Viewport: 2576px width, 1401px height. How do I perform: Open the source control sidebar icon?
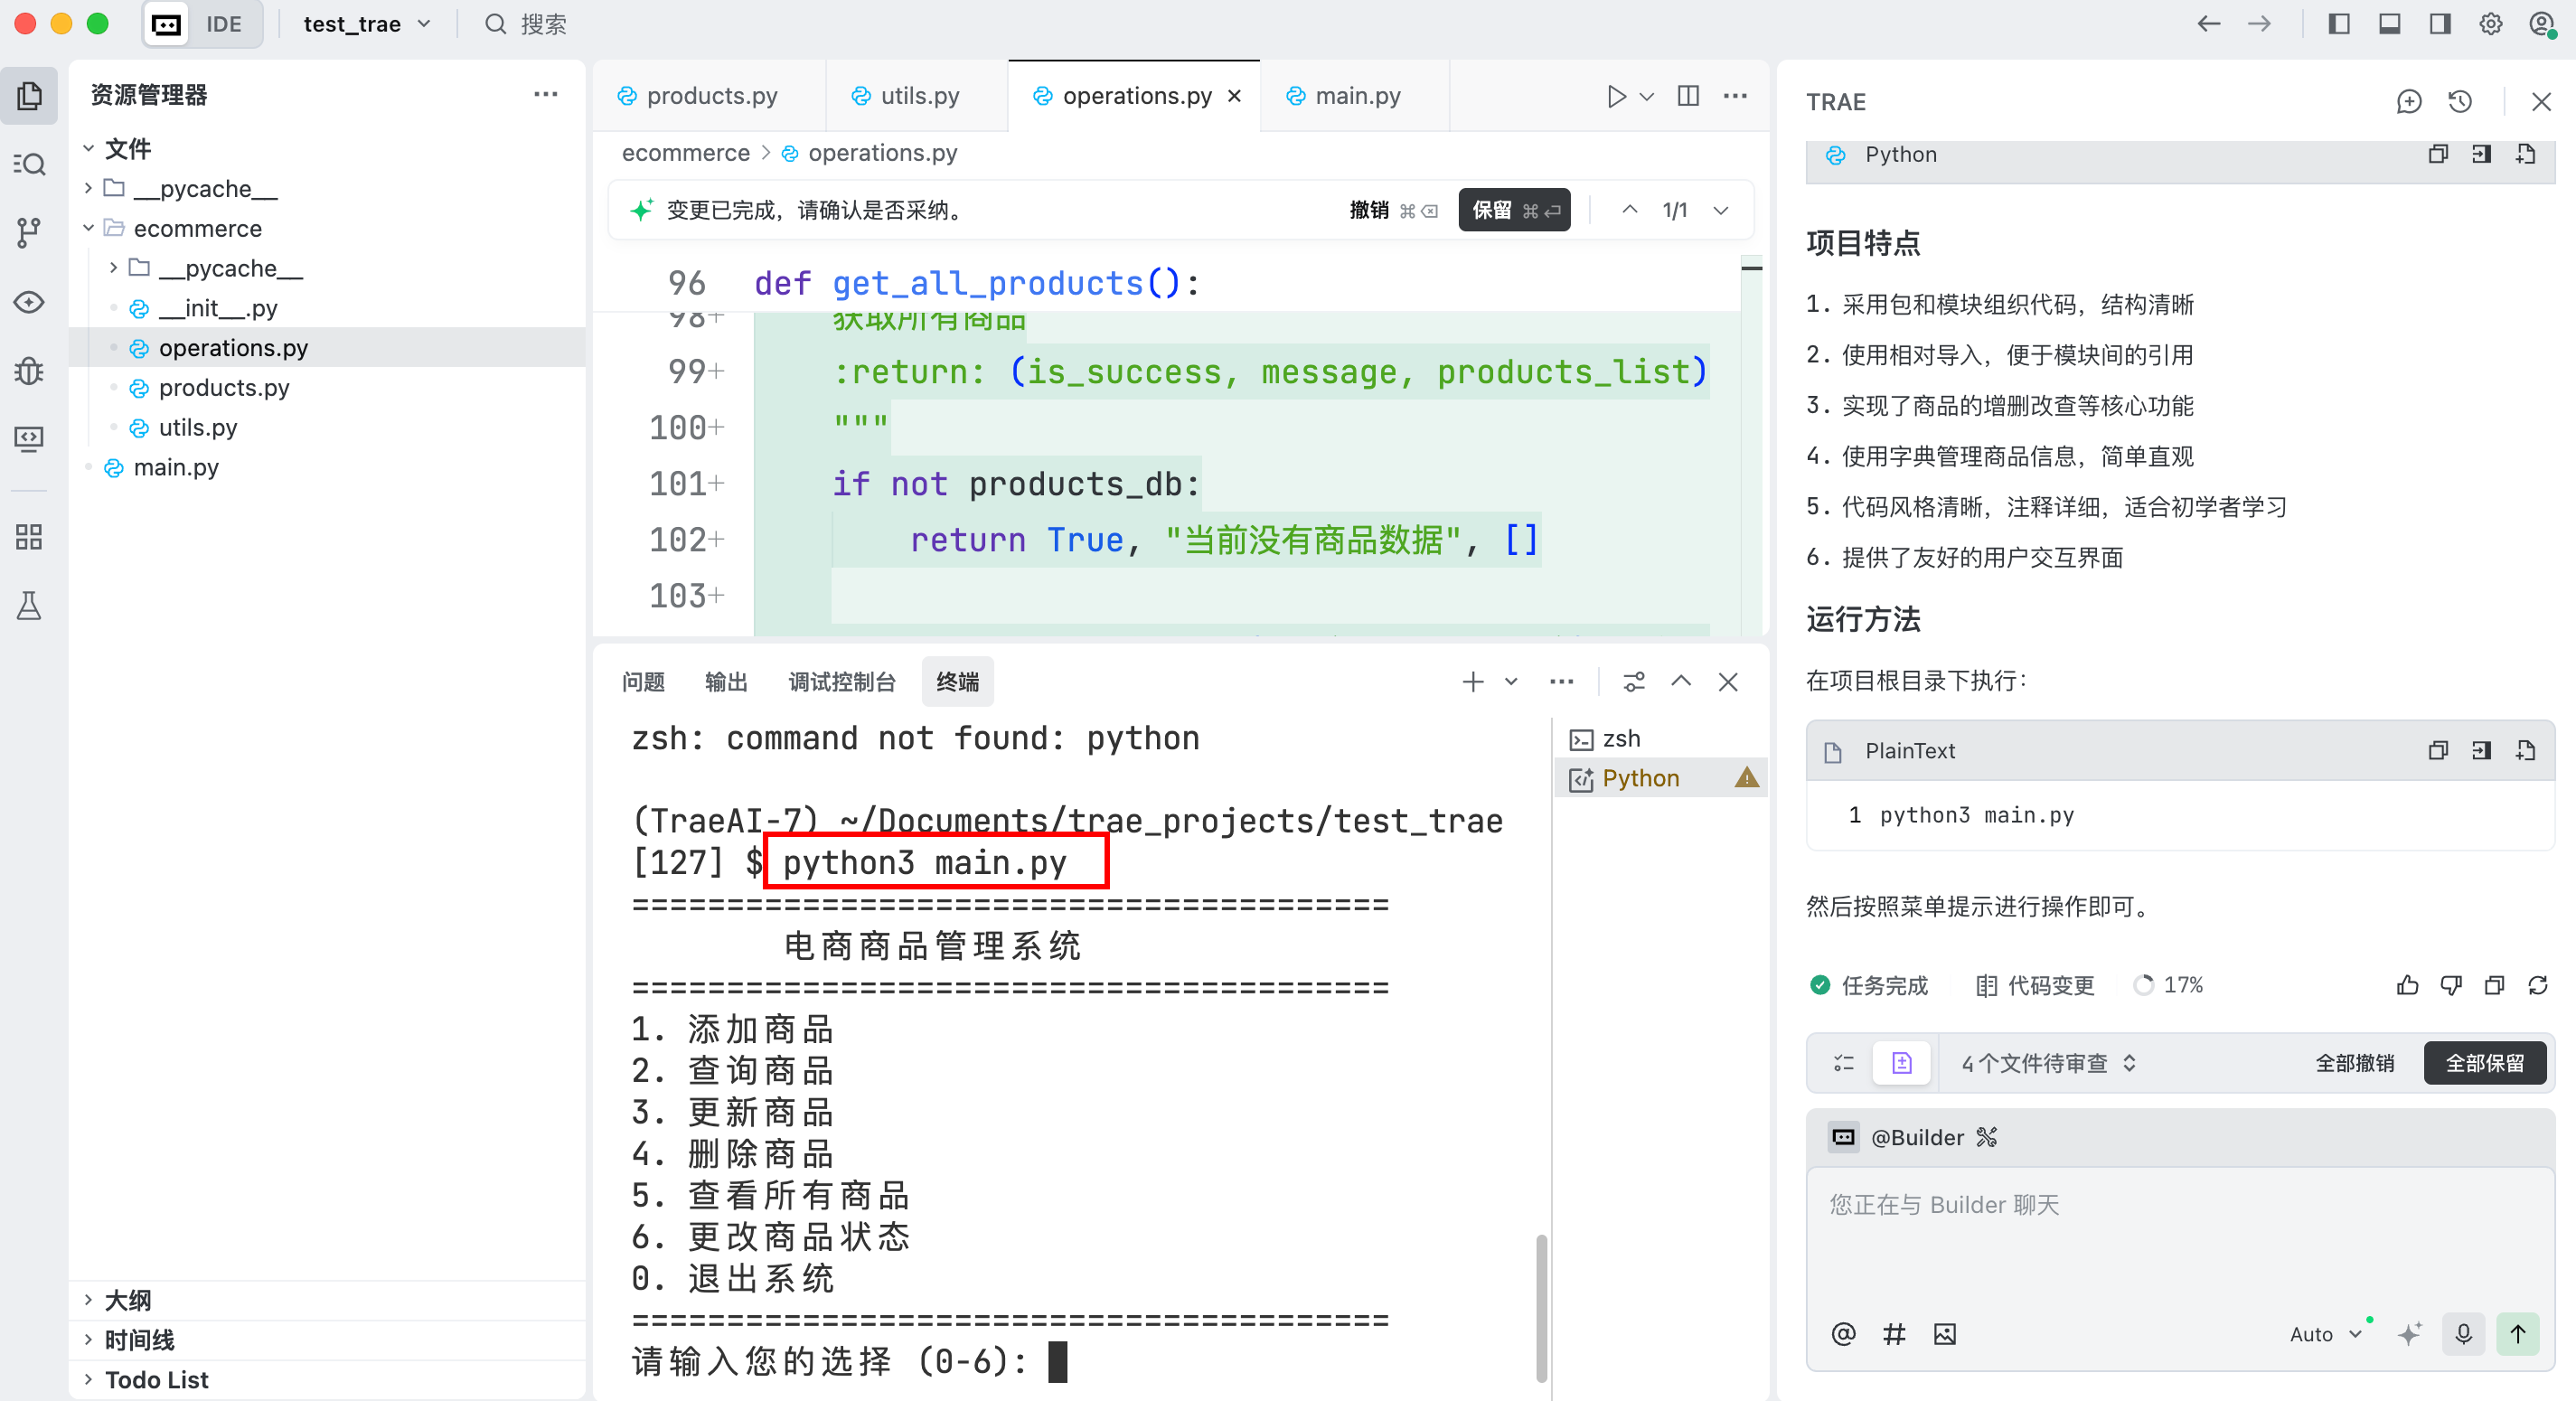[x=29, y=233]
